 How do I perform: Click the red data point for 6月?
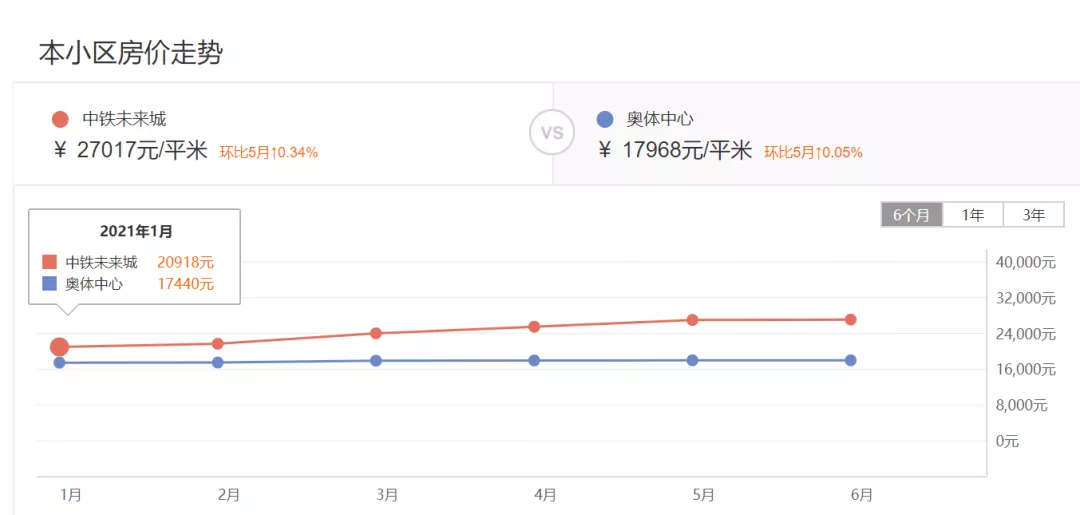click(x=850, y=320)
